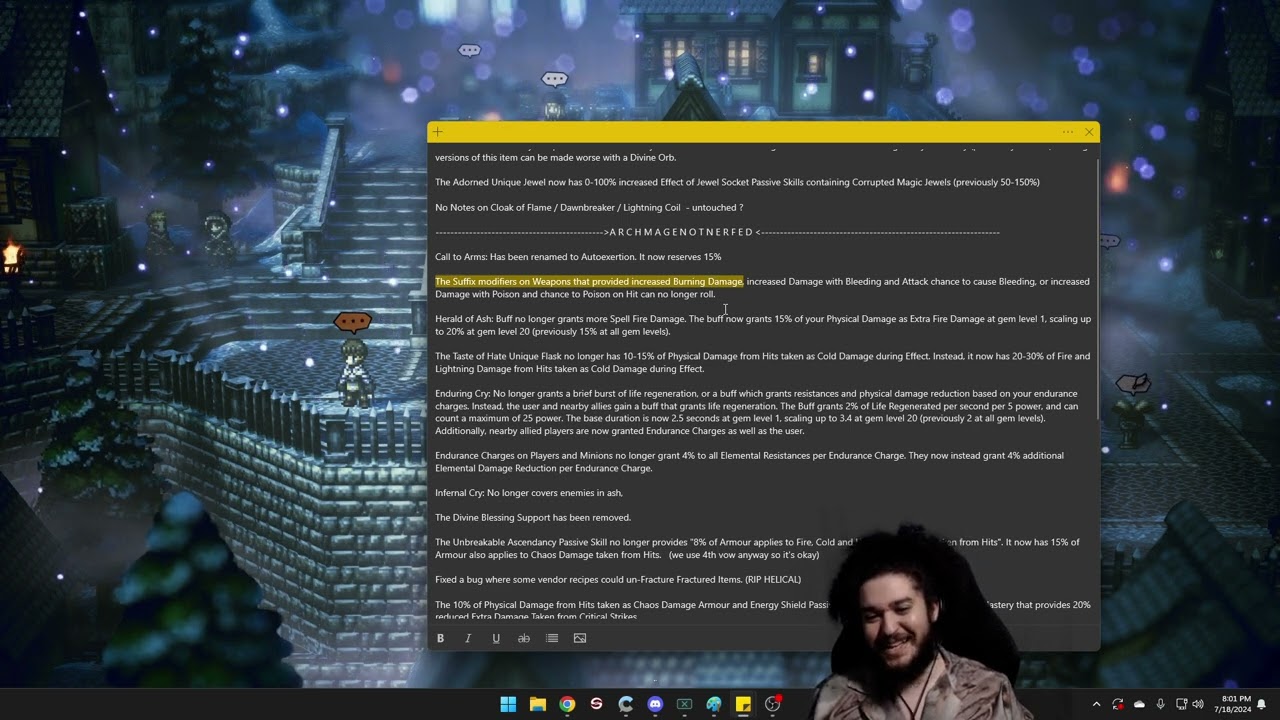Open Discord from the taskbar
This screenshot has height=720, width=1280.
pos(655,704)
